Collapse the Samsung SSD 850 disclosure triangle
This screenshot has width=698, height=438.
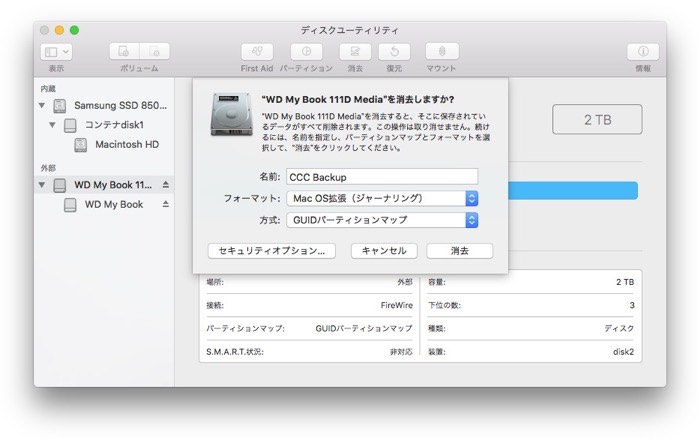coord(42,105)
